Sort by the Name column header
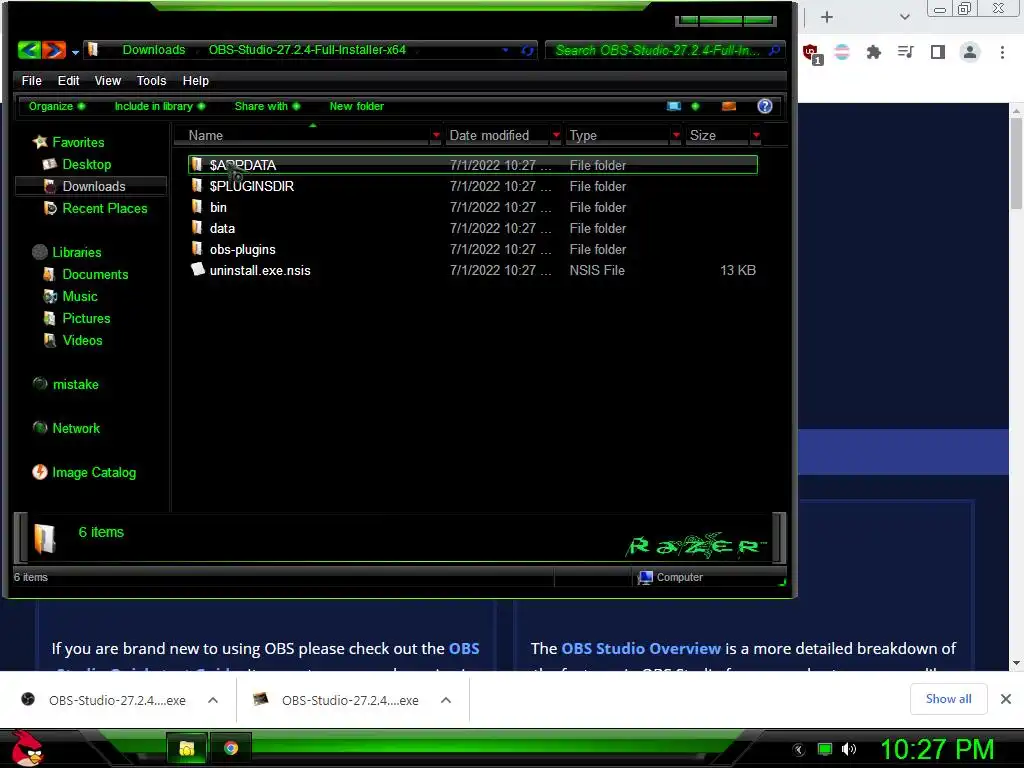The width and height of the screenshot is (1024, 768). (302, 135)
